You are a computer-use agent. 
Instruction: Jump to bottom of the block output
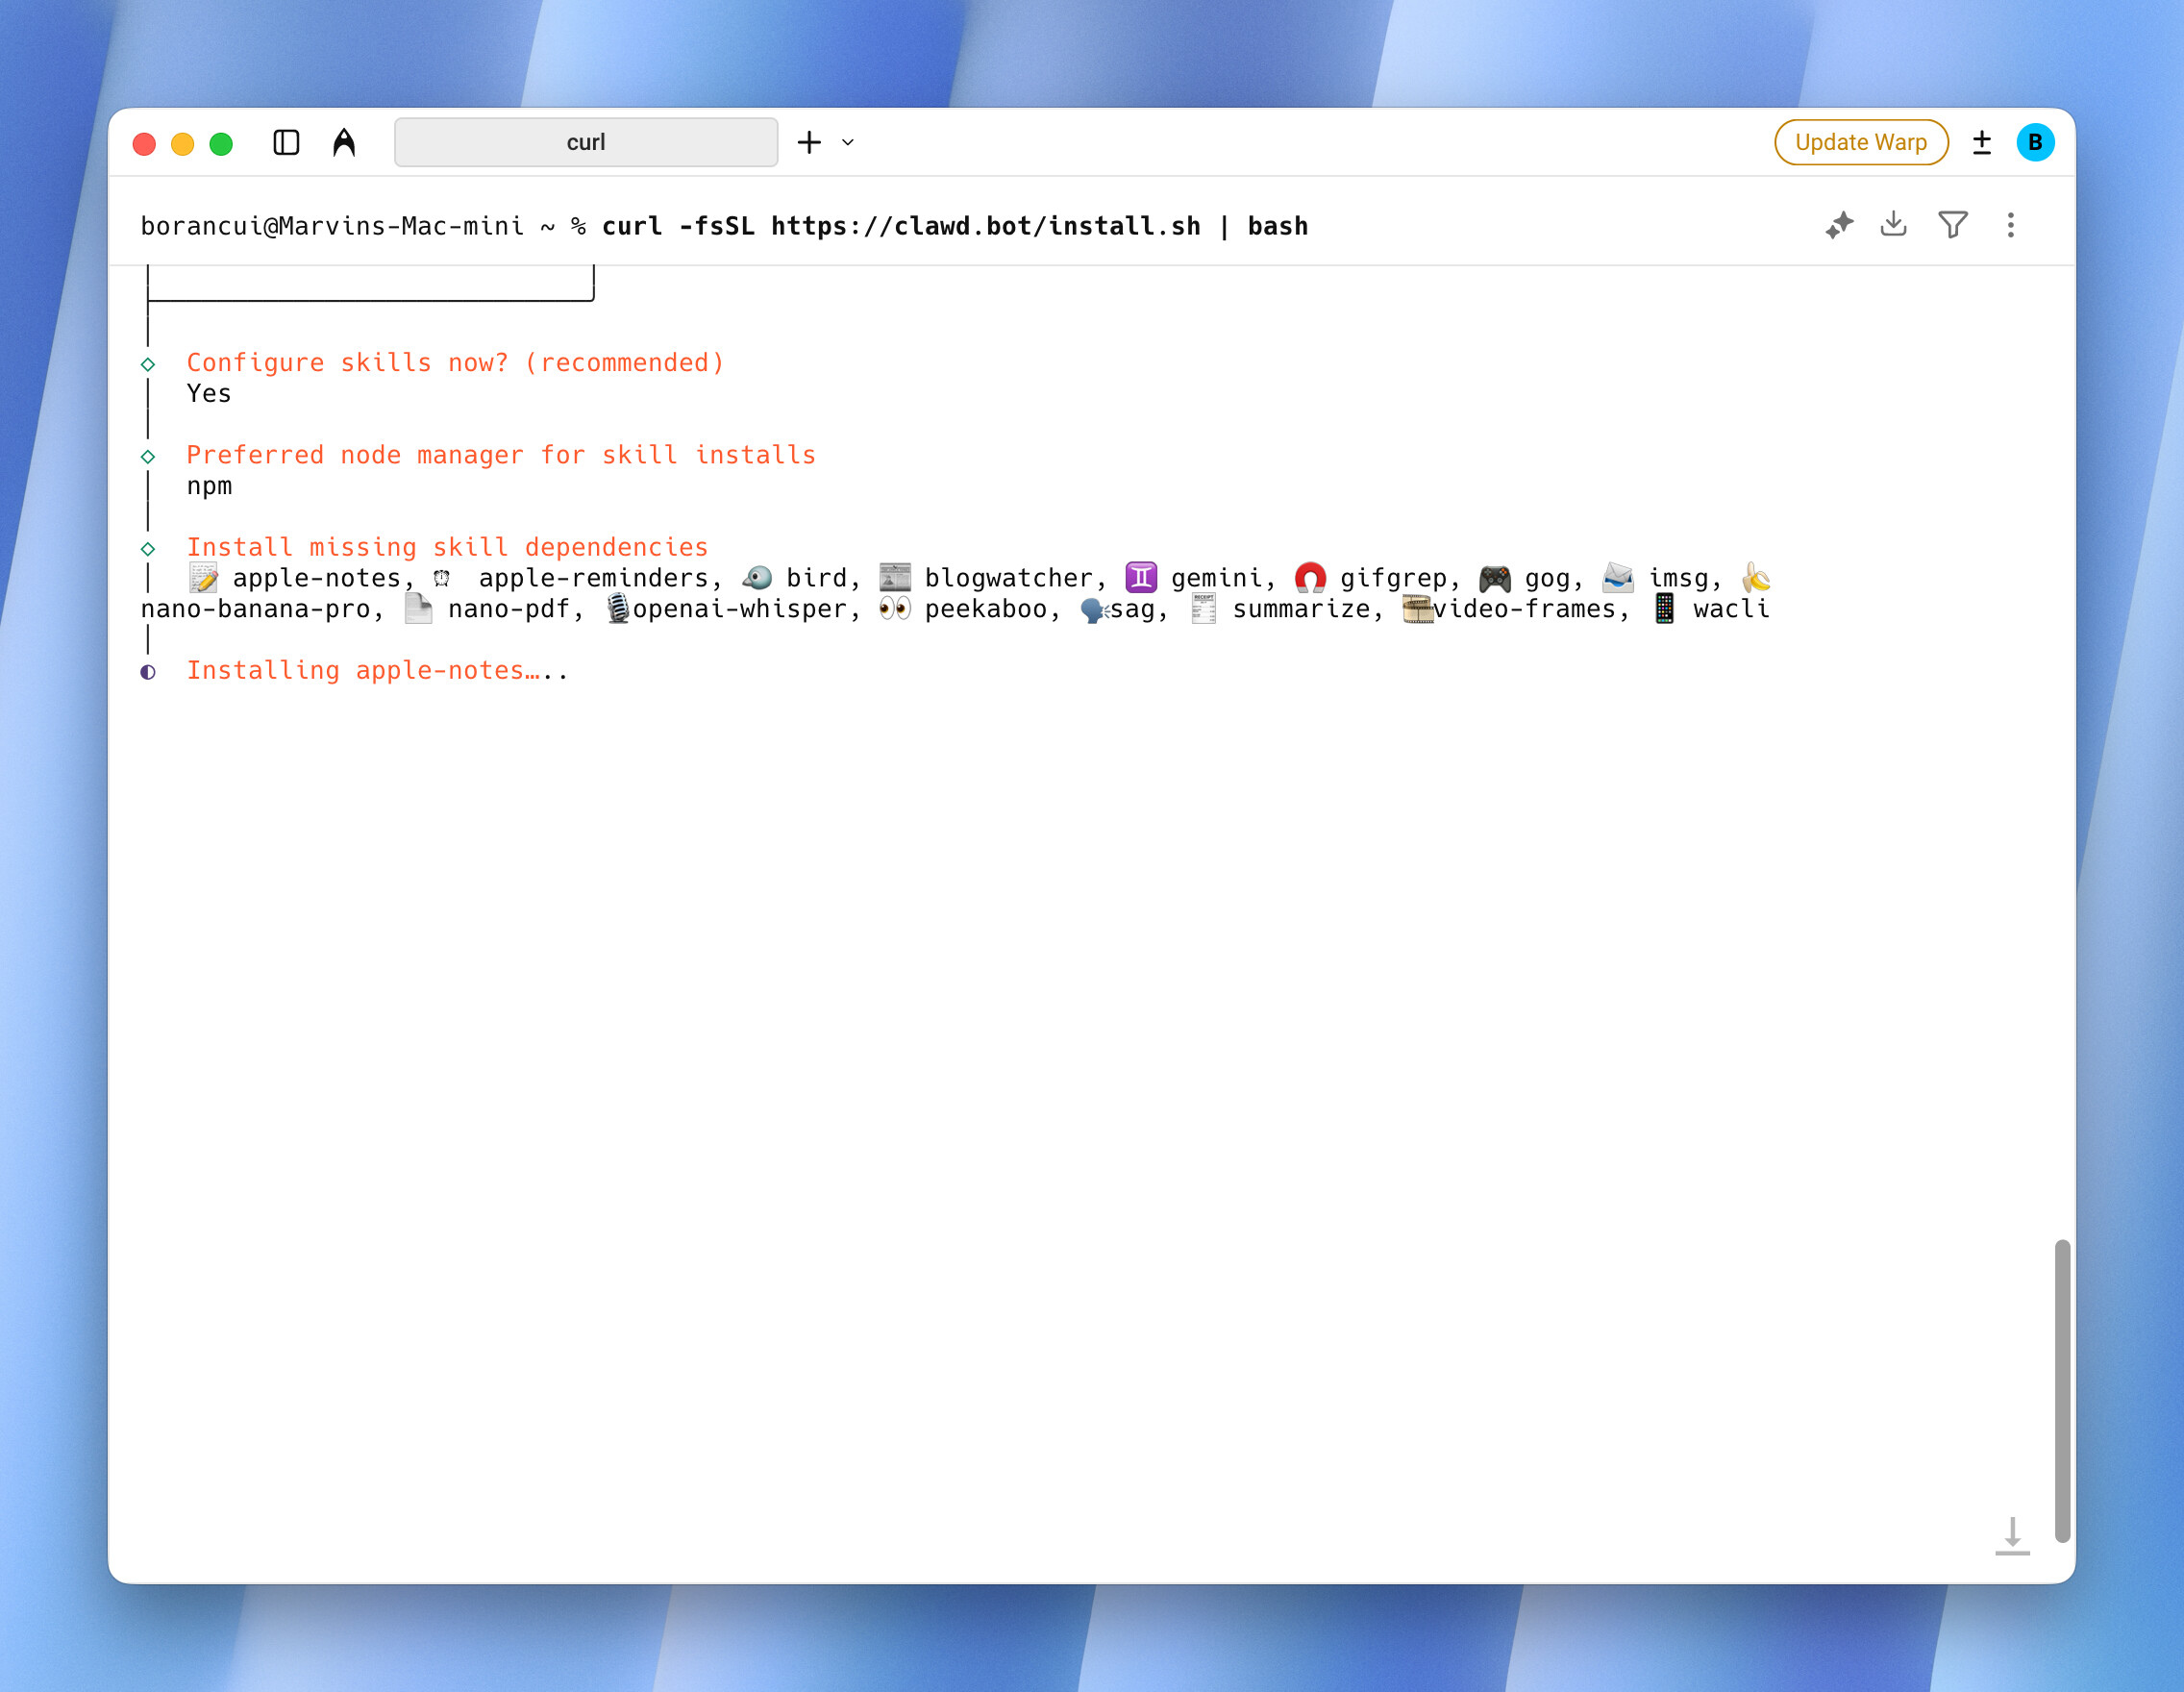[x=2012, y=1536]
